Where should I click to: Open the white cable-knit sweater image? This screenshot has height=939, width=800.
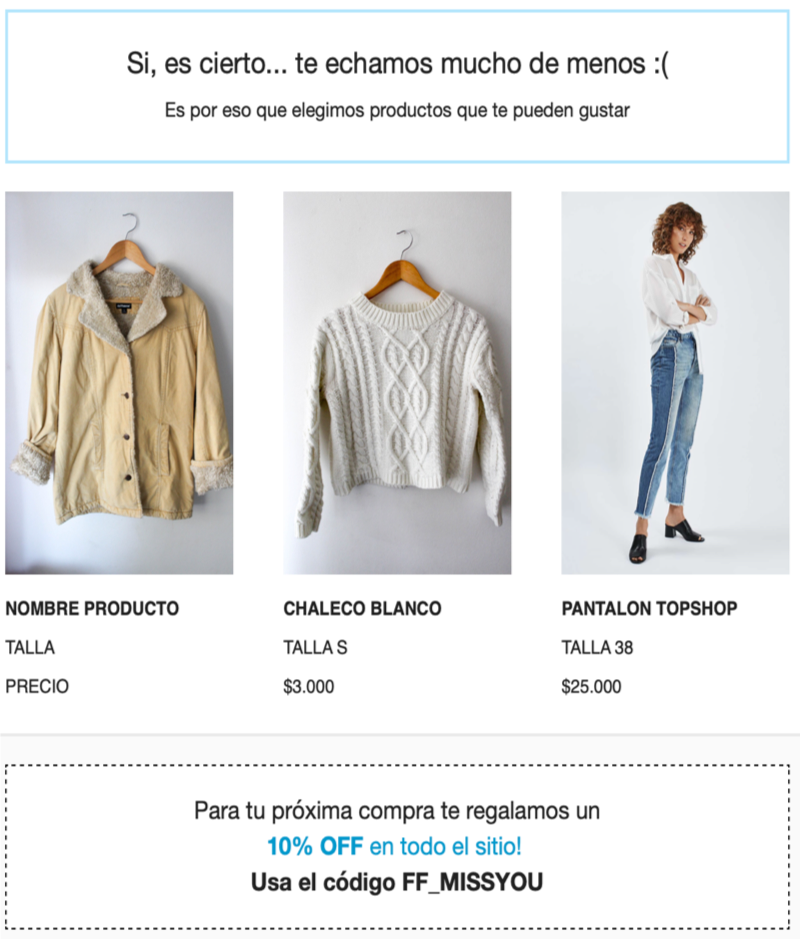[x=397, y=383]
